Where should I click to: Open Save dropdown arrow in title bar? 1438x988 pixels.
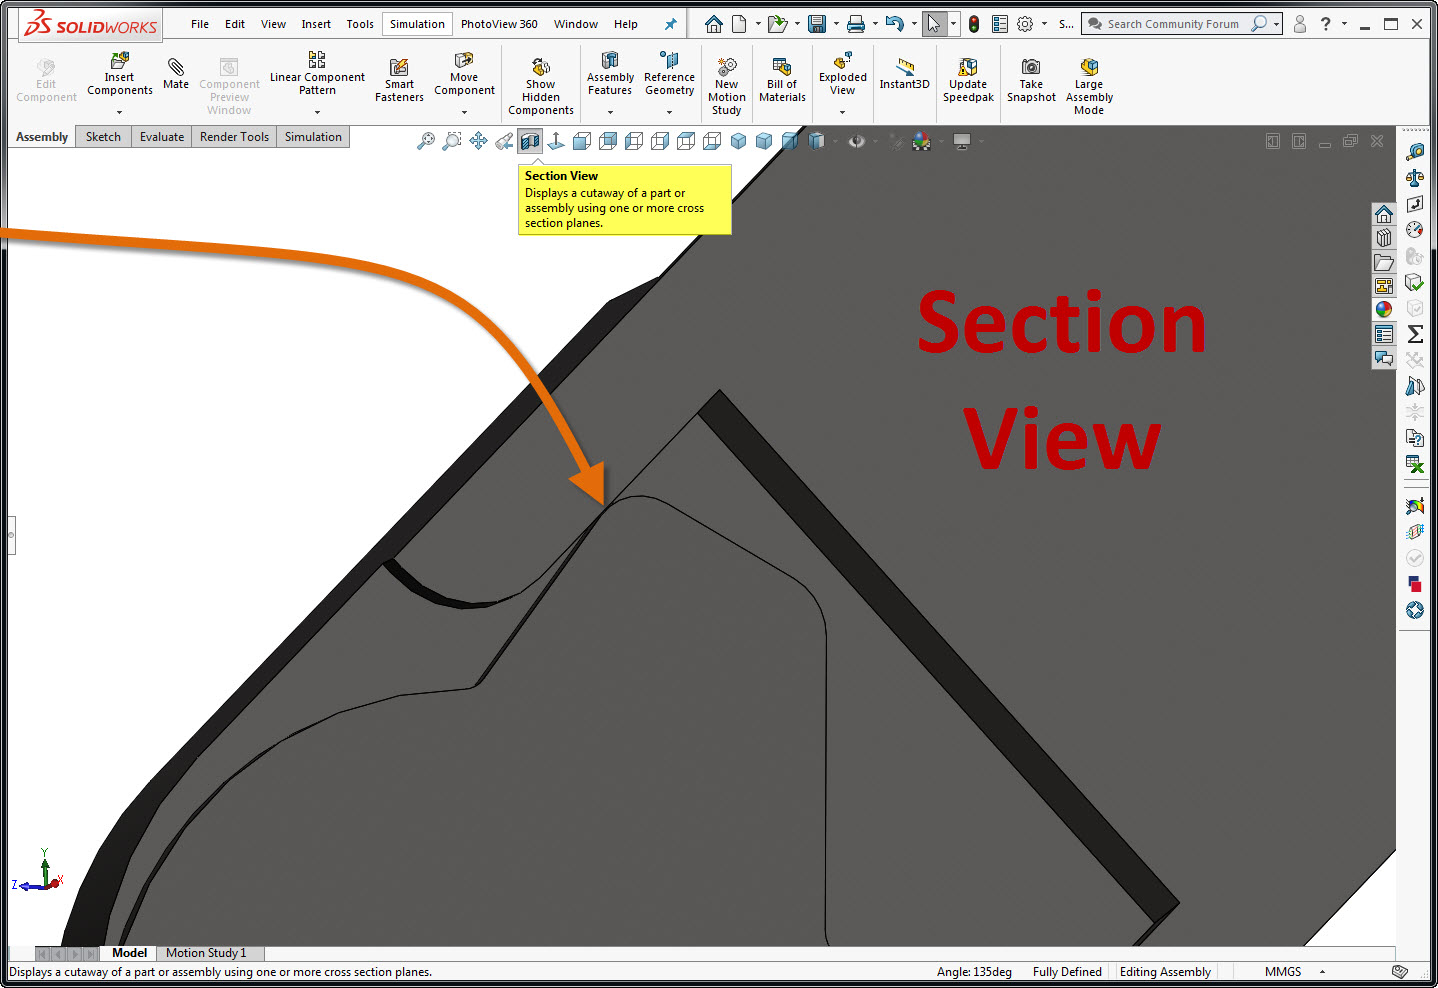836,24
